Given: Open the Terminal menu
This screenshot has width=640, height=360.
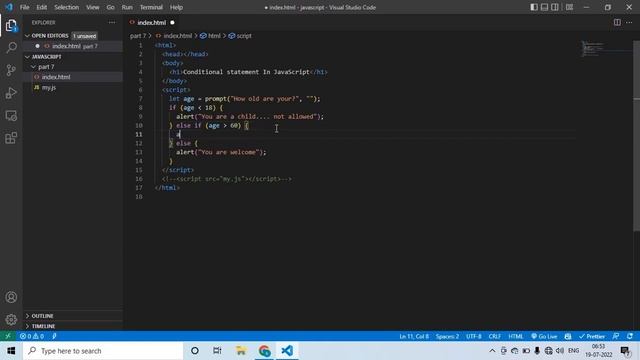Looking at the screenshot, I should click(151, 7).
